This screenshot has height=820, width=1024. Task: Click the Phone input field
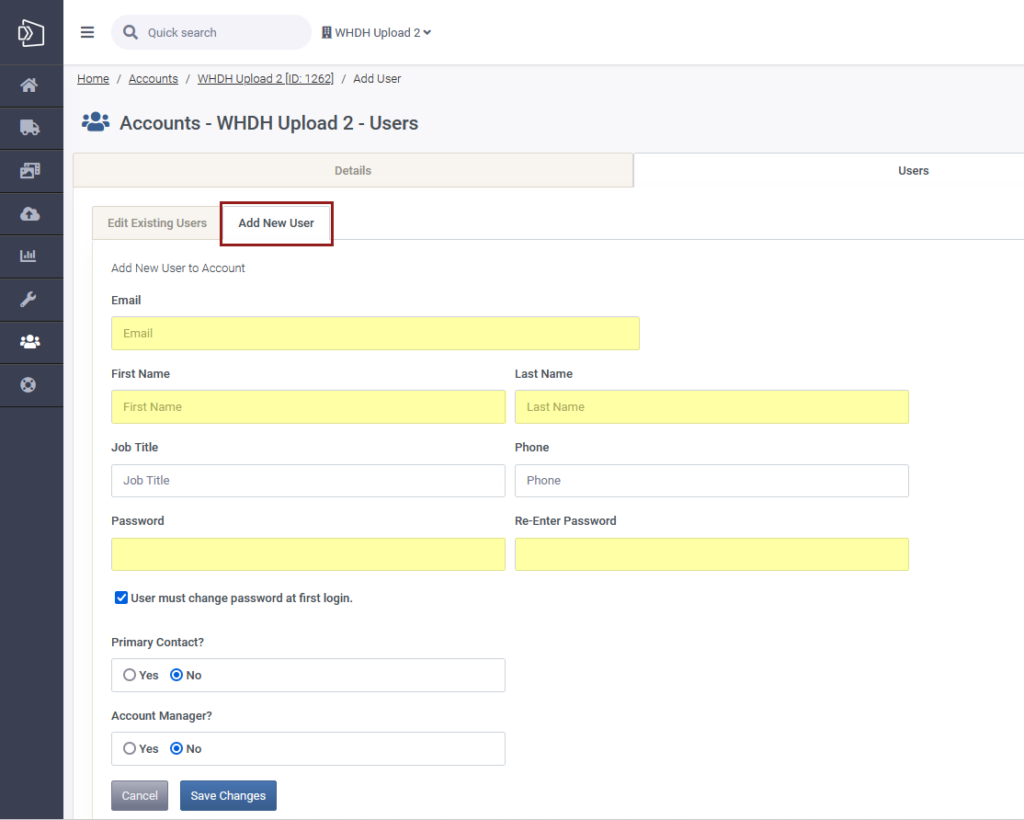click(x=711, y=481)
